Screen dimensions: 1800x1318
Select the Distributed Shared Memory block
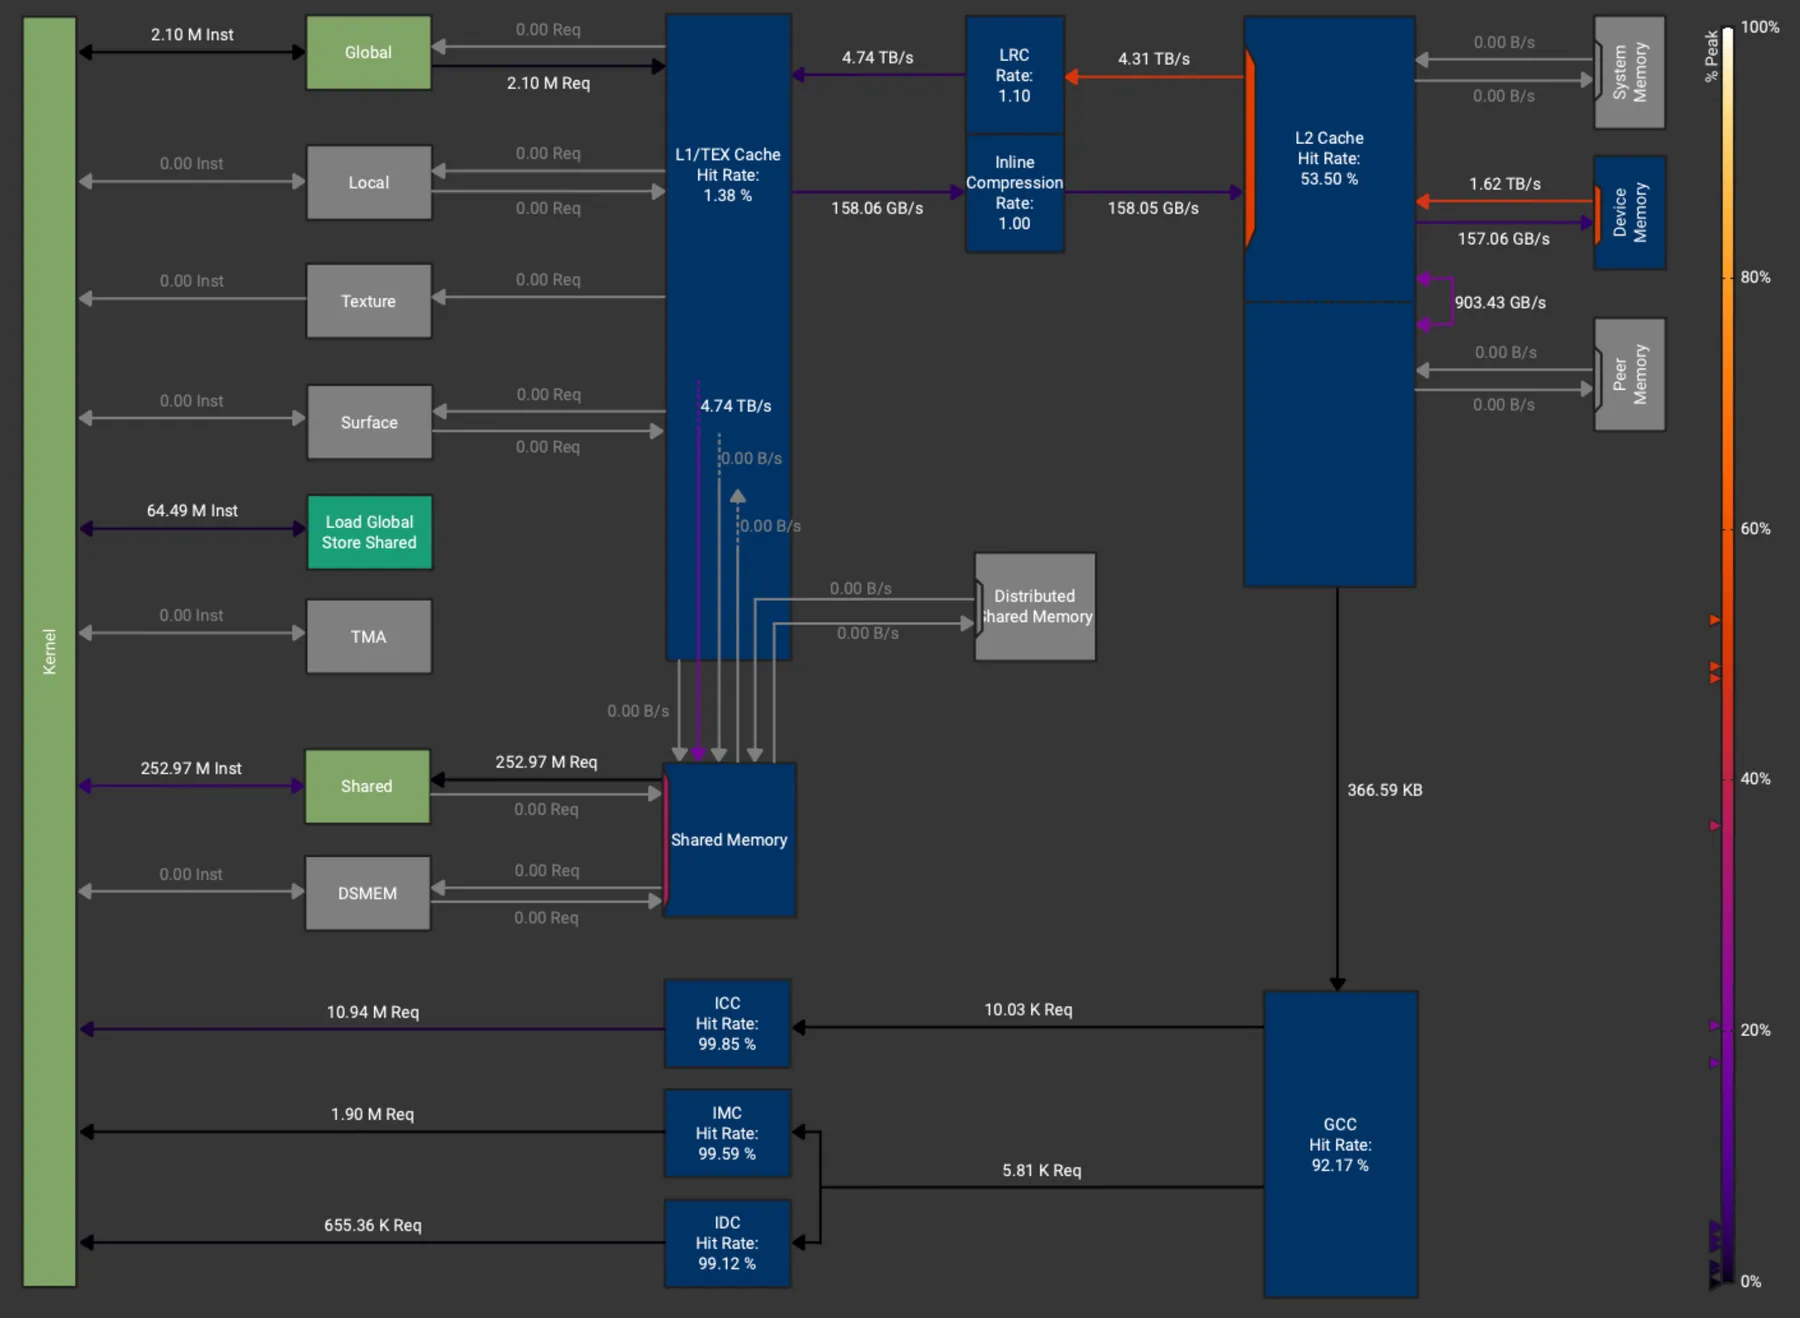pos(1035,607)
